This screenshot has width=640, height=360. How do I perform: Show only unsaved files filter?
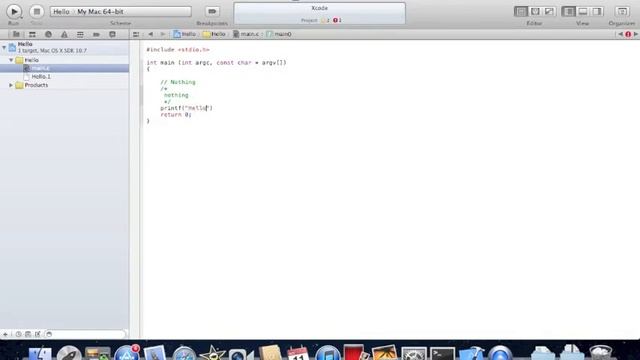pyautogui.click(x=38, y=334)
